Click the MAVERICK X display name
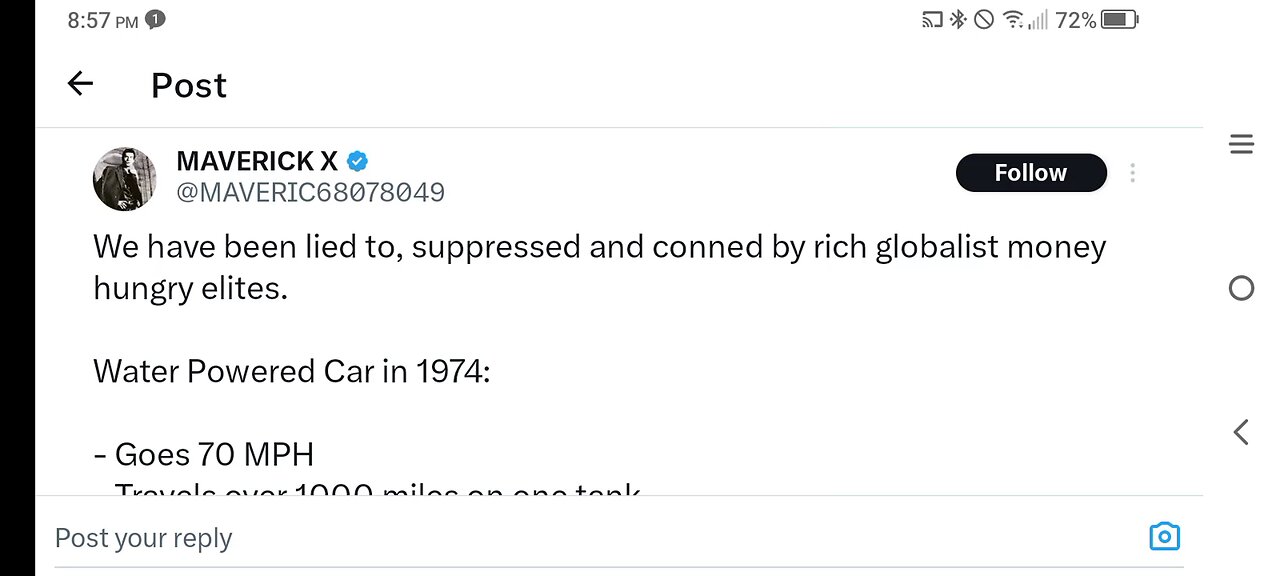Viewport: 1280px width, 576px height. 257,161
